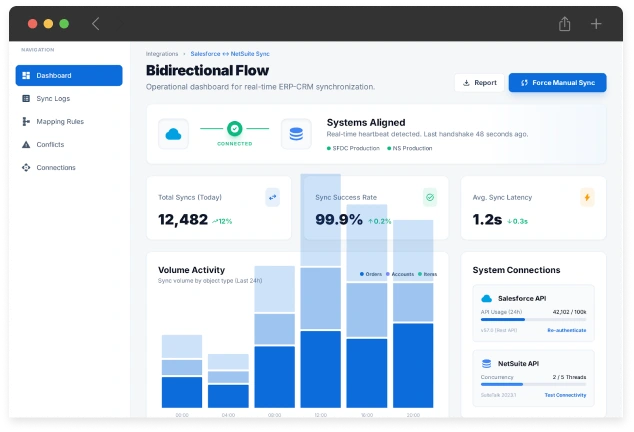Click the 00:00 chart bar
This screenshot has height=432, width=634.
pyautogui.click(x=182, y=371)
